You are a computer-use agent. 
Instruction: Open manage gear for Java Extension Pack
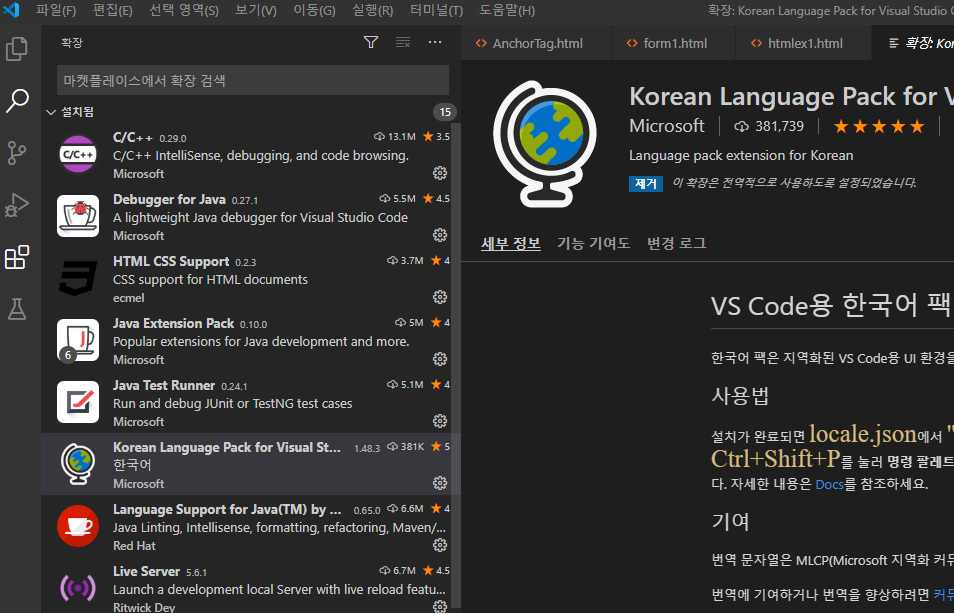440,359
